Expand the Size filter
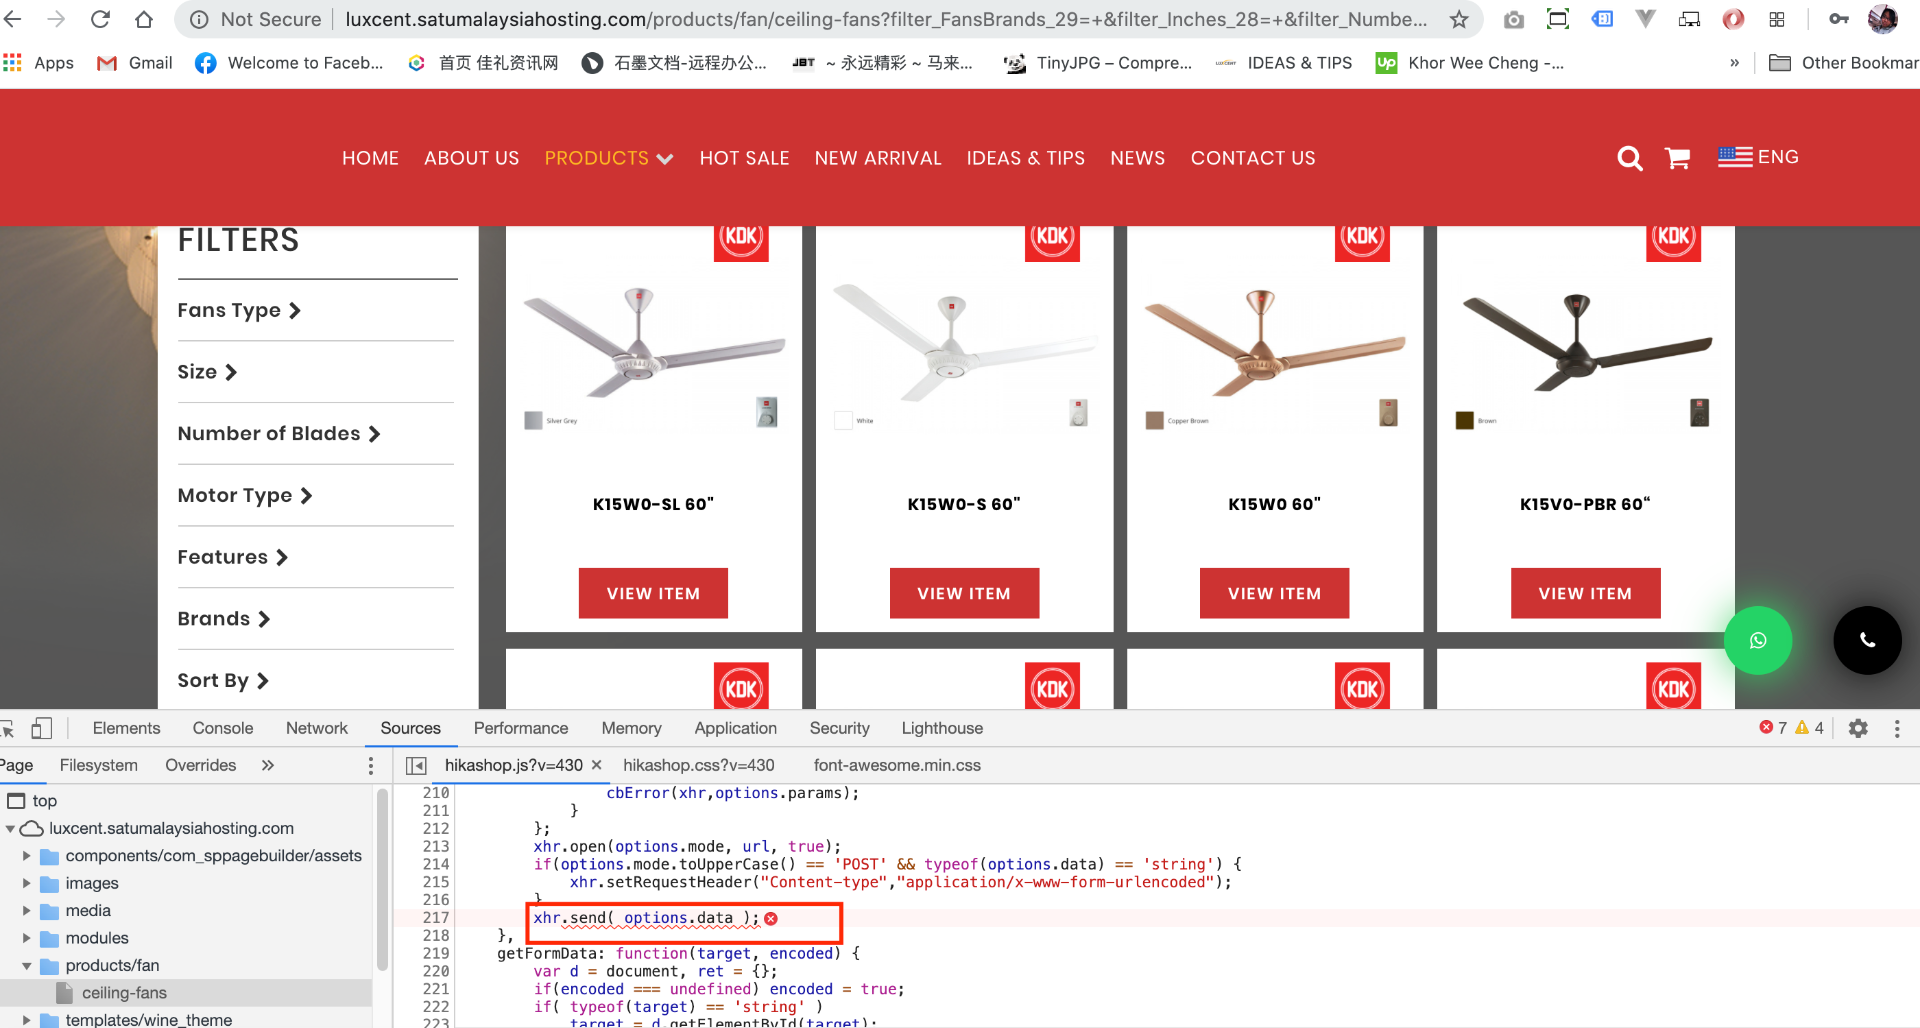The height and width of the screenshot is (1028, 1920). coord(207,372)
